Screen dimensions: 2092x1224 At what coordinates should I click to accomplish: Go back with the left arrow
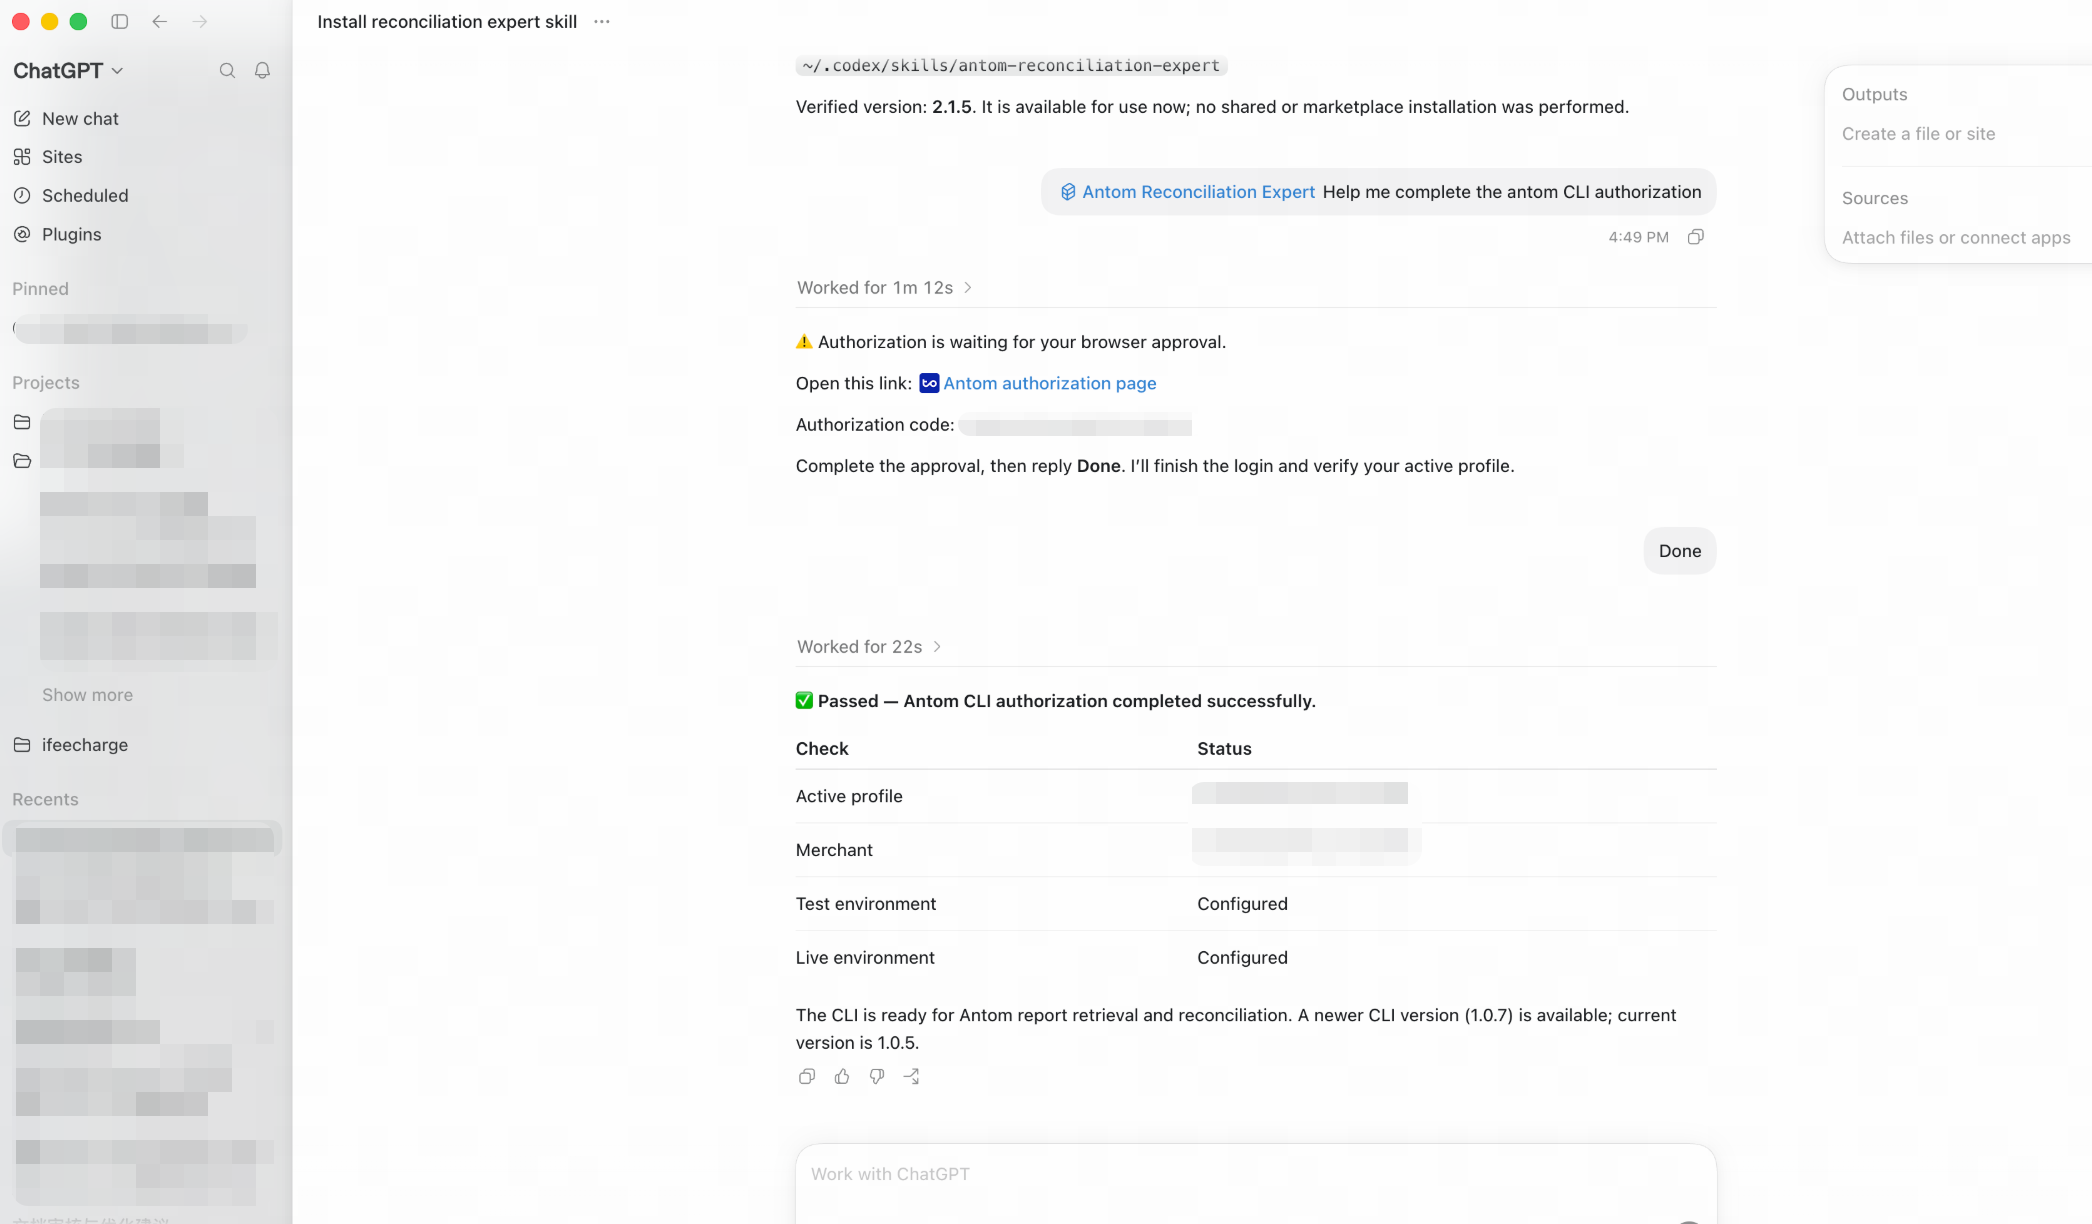(x=160, y=21)
